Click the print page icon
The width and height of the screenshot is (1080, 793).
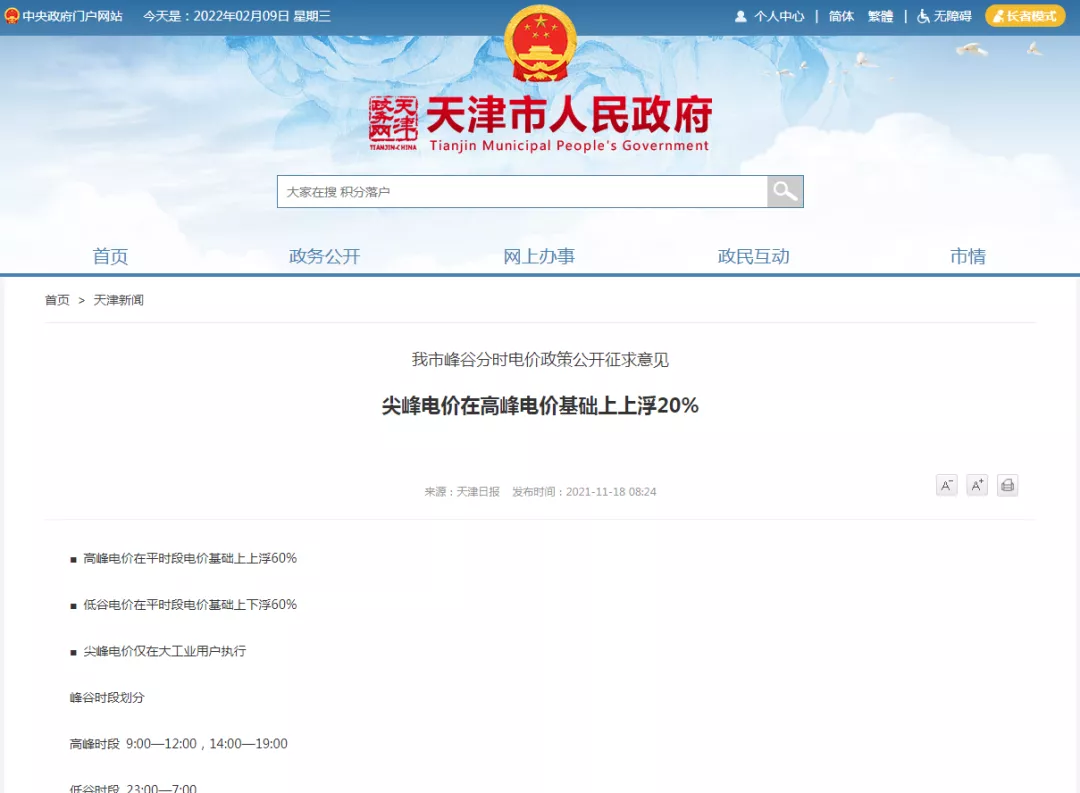[1007, 485]
